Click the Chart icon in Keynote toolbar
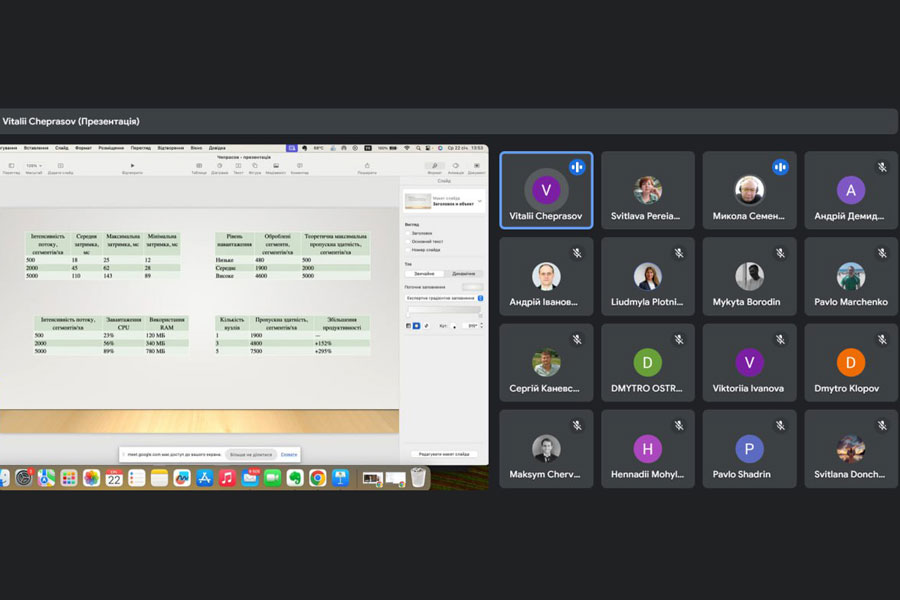900x600 pixels. tap(219, 166)
